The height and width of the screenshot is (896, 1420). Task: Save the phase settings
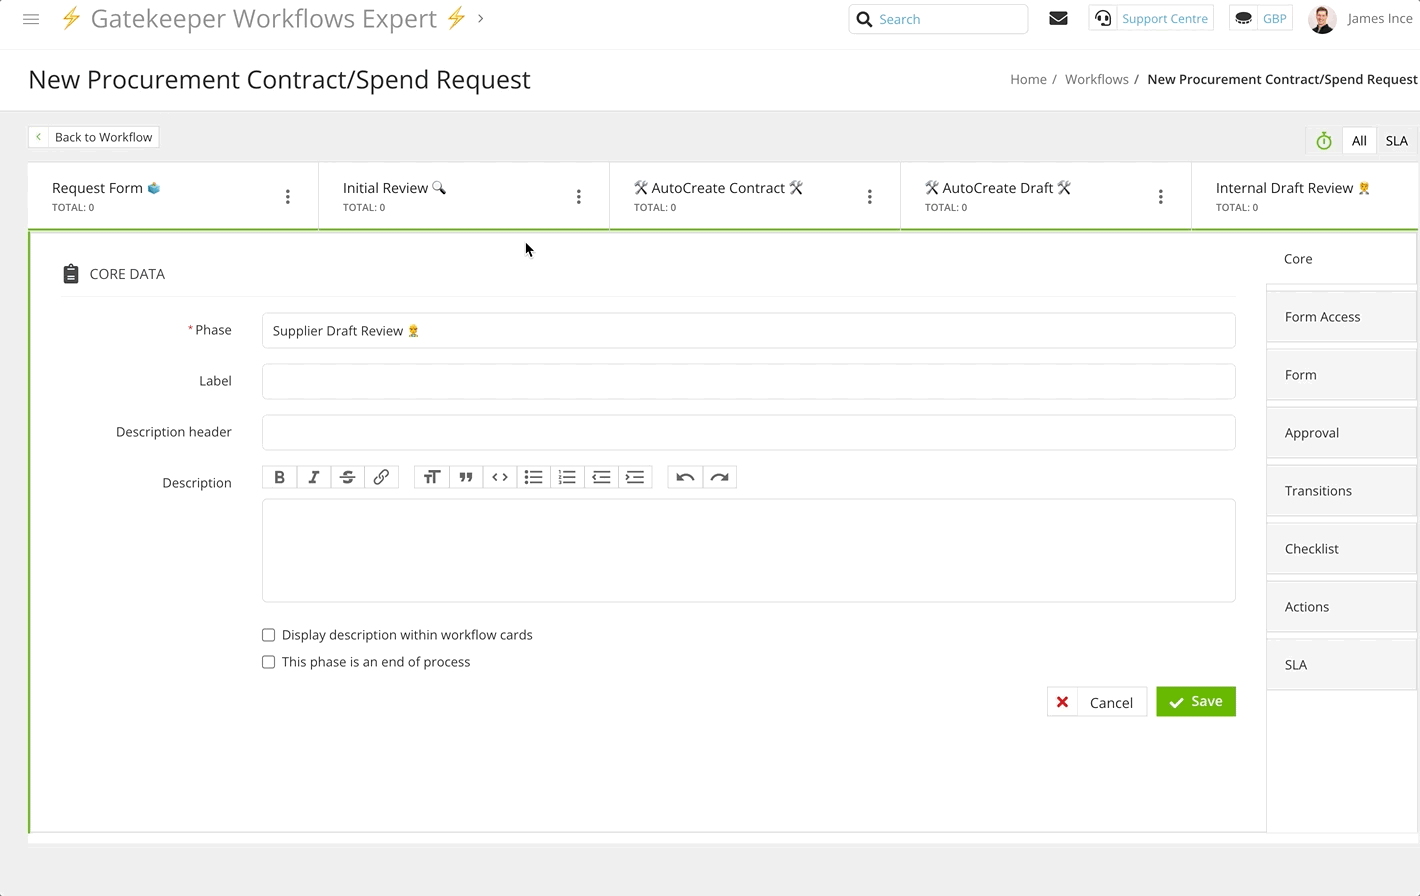tap(1196, 701)
